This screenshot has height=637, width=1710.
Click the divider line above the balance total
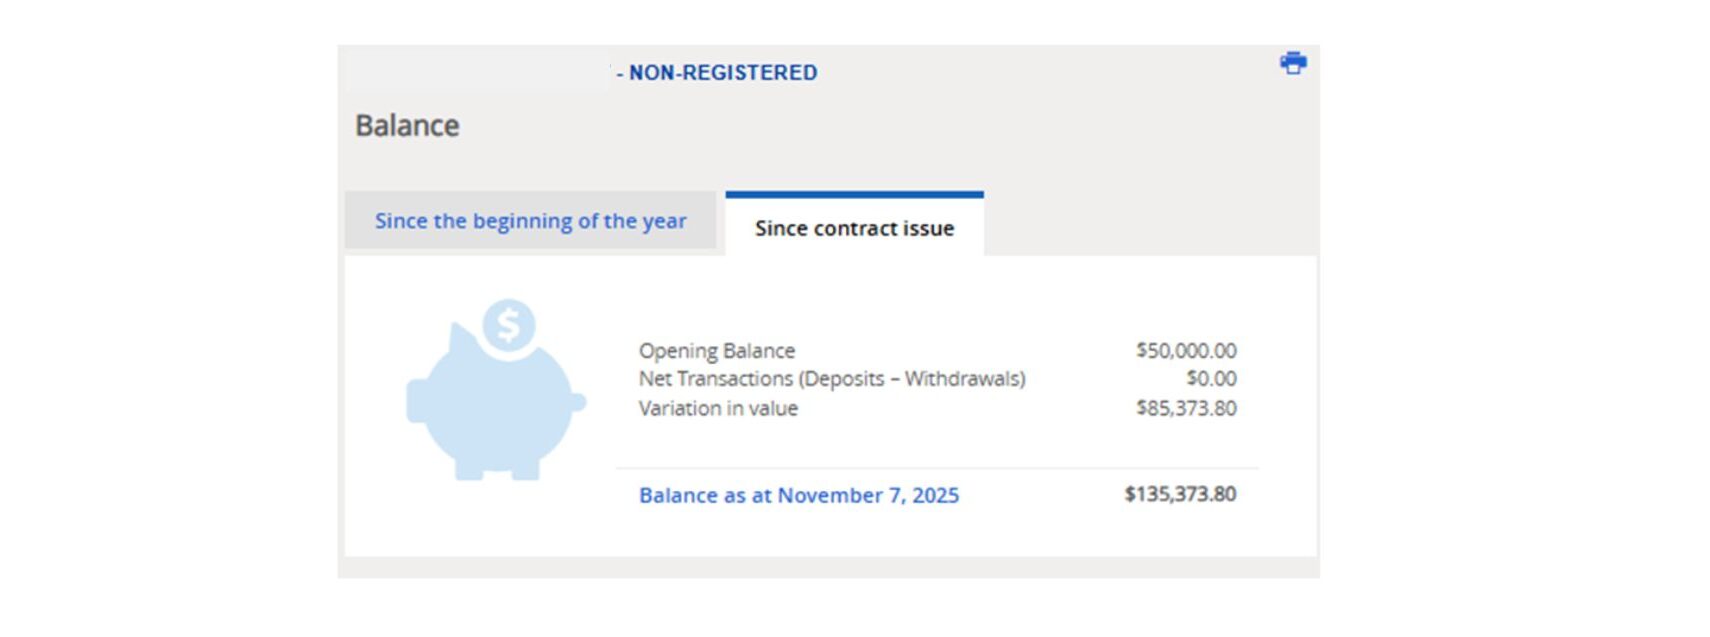[x=936, y=468]
